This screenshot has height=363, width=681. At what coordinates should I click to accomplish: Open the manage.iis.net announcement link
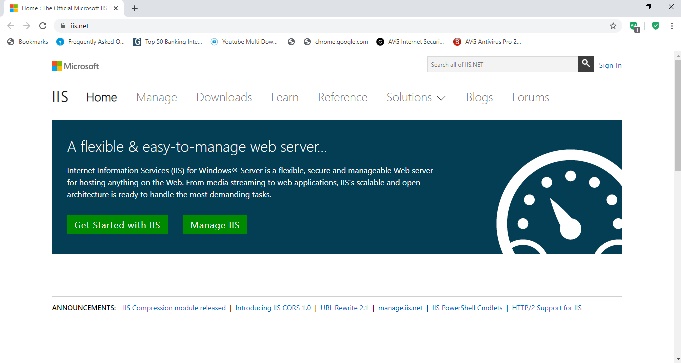pyautogui.click(x=400, y=308)
